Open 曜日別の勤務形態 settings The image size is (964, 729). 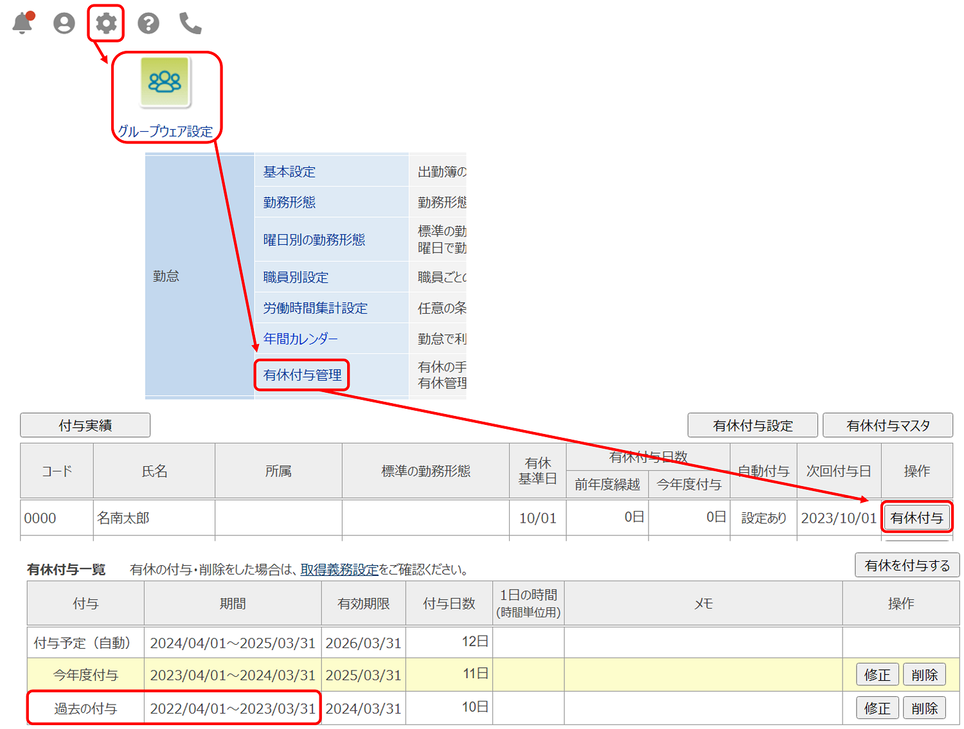pyautogui.click(x=314, y=240)
